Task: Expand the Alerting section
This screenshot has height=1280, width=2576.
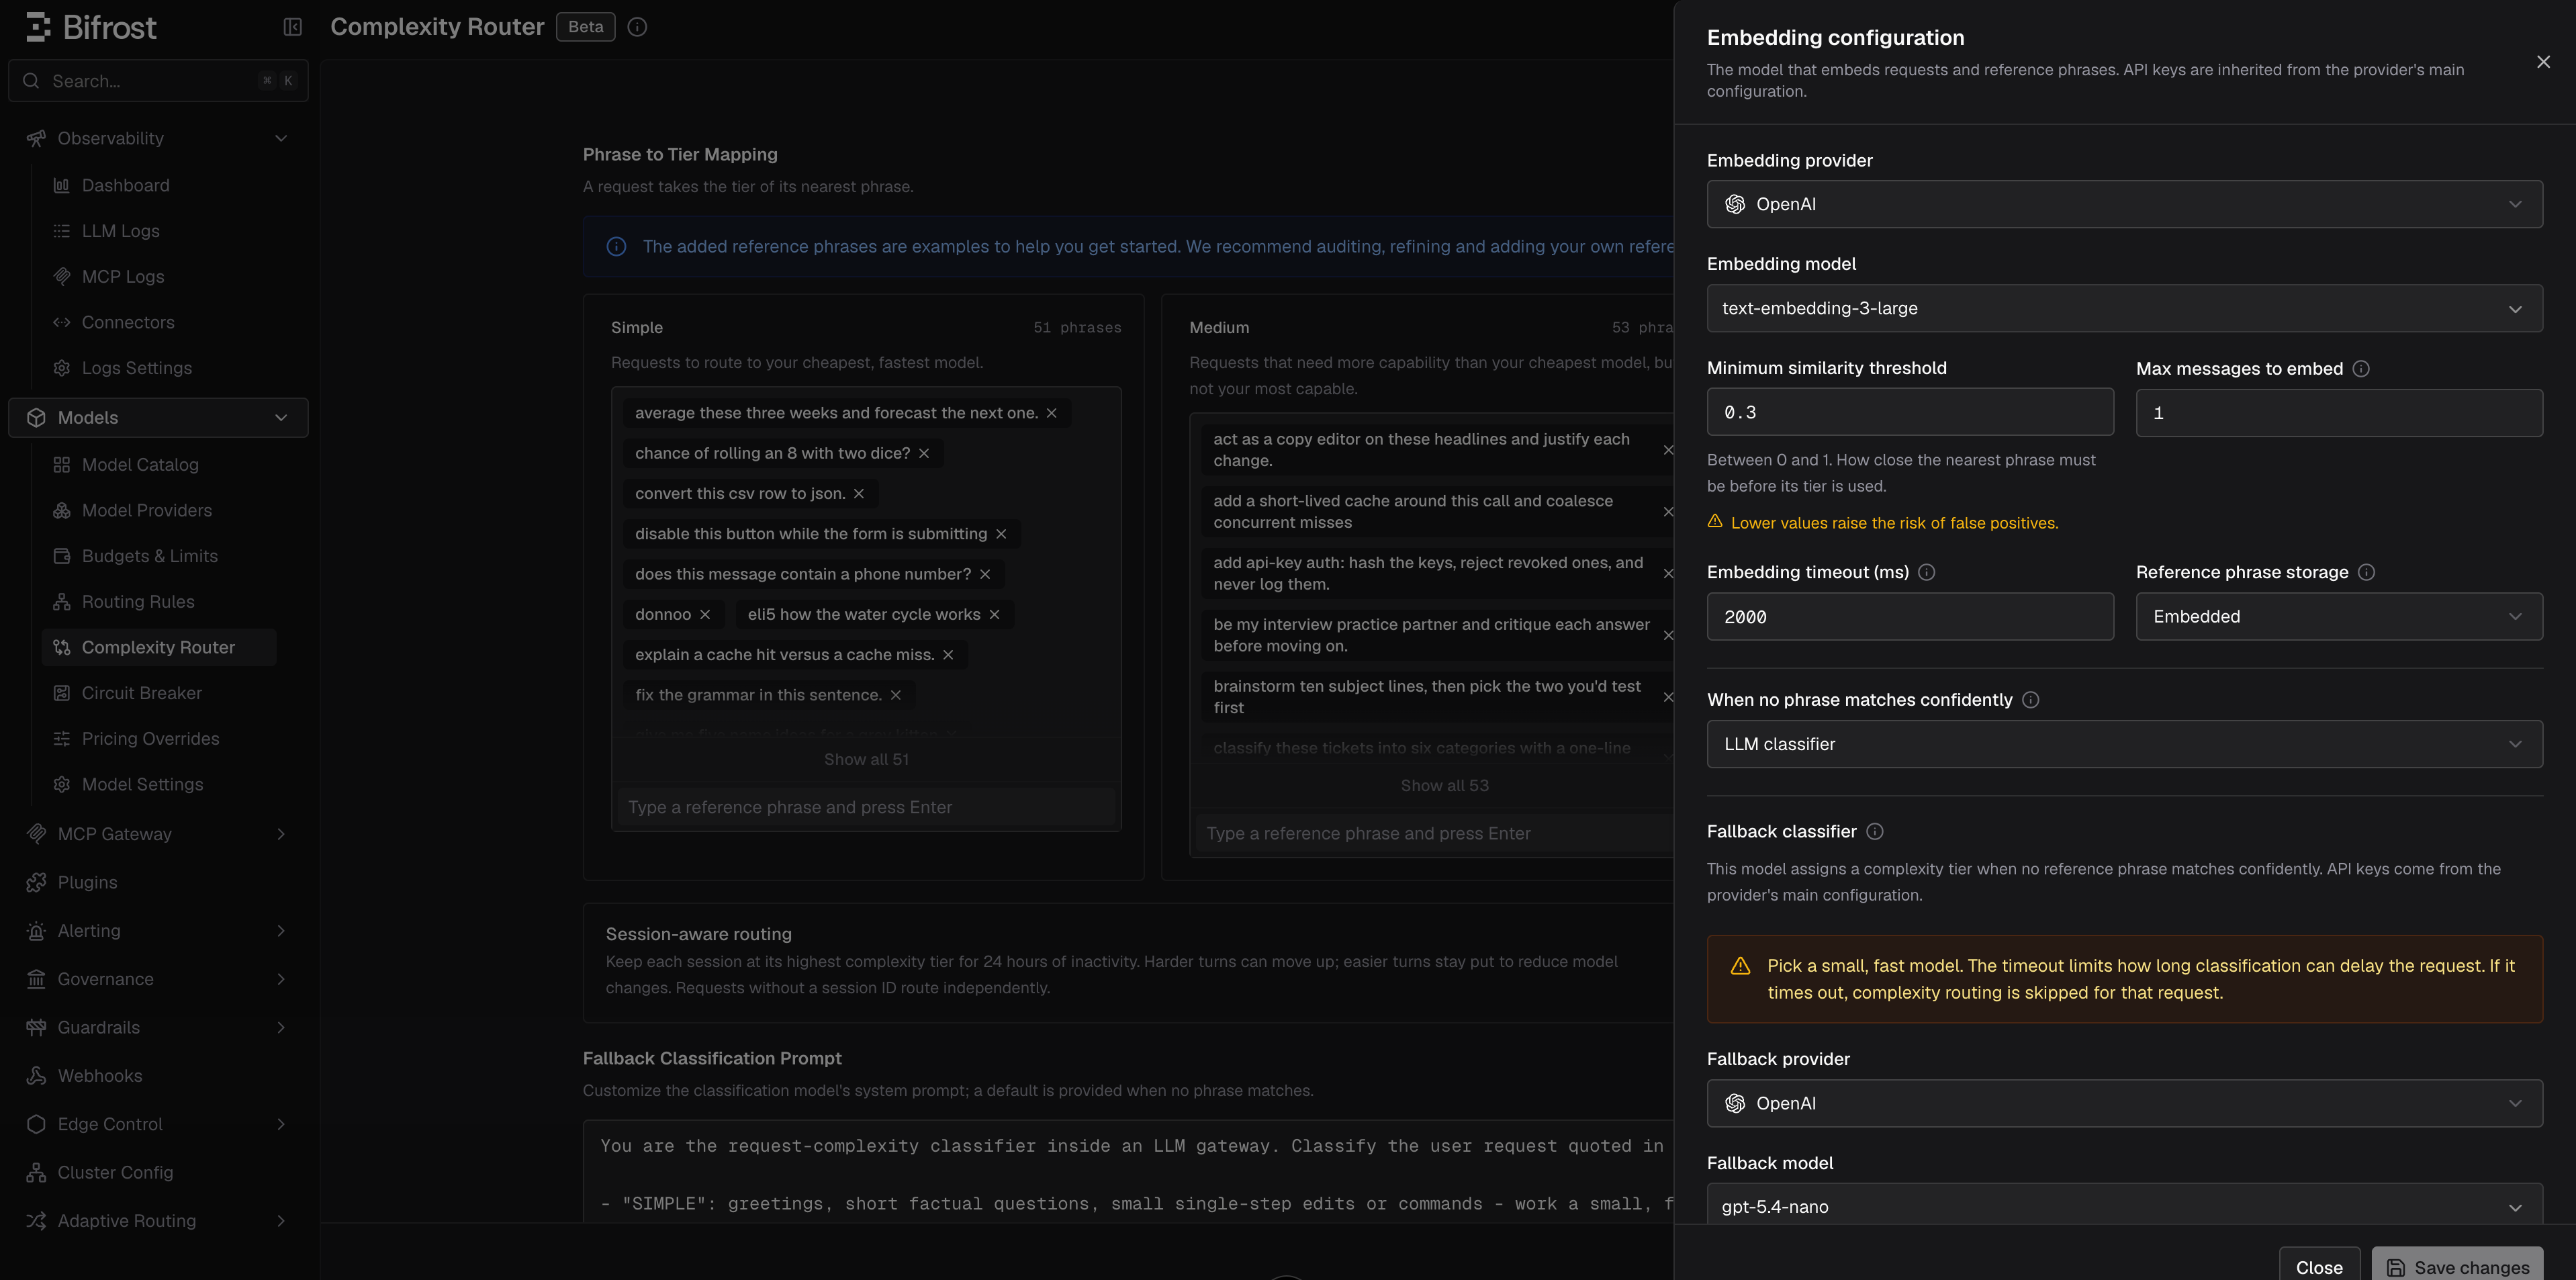Action: (158, 931)
